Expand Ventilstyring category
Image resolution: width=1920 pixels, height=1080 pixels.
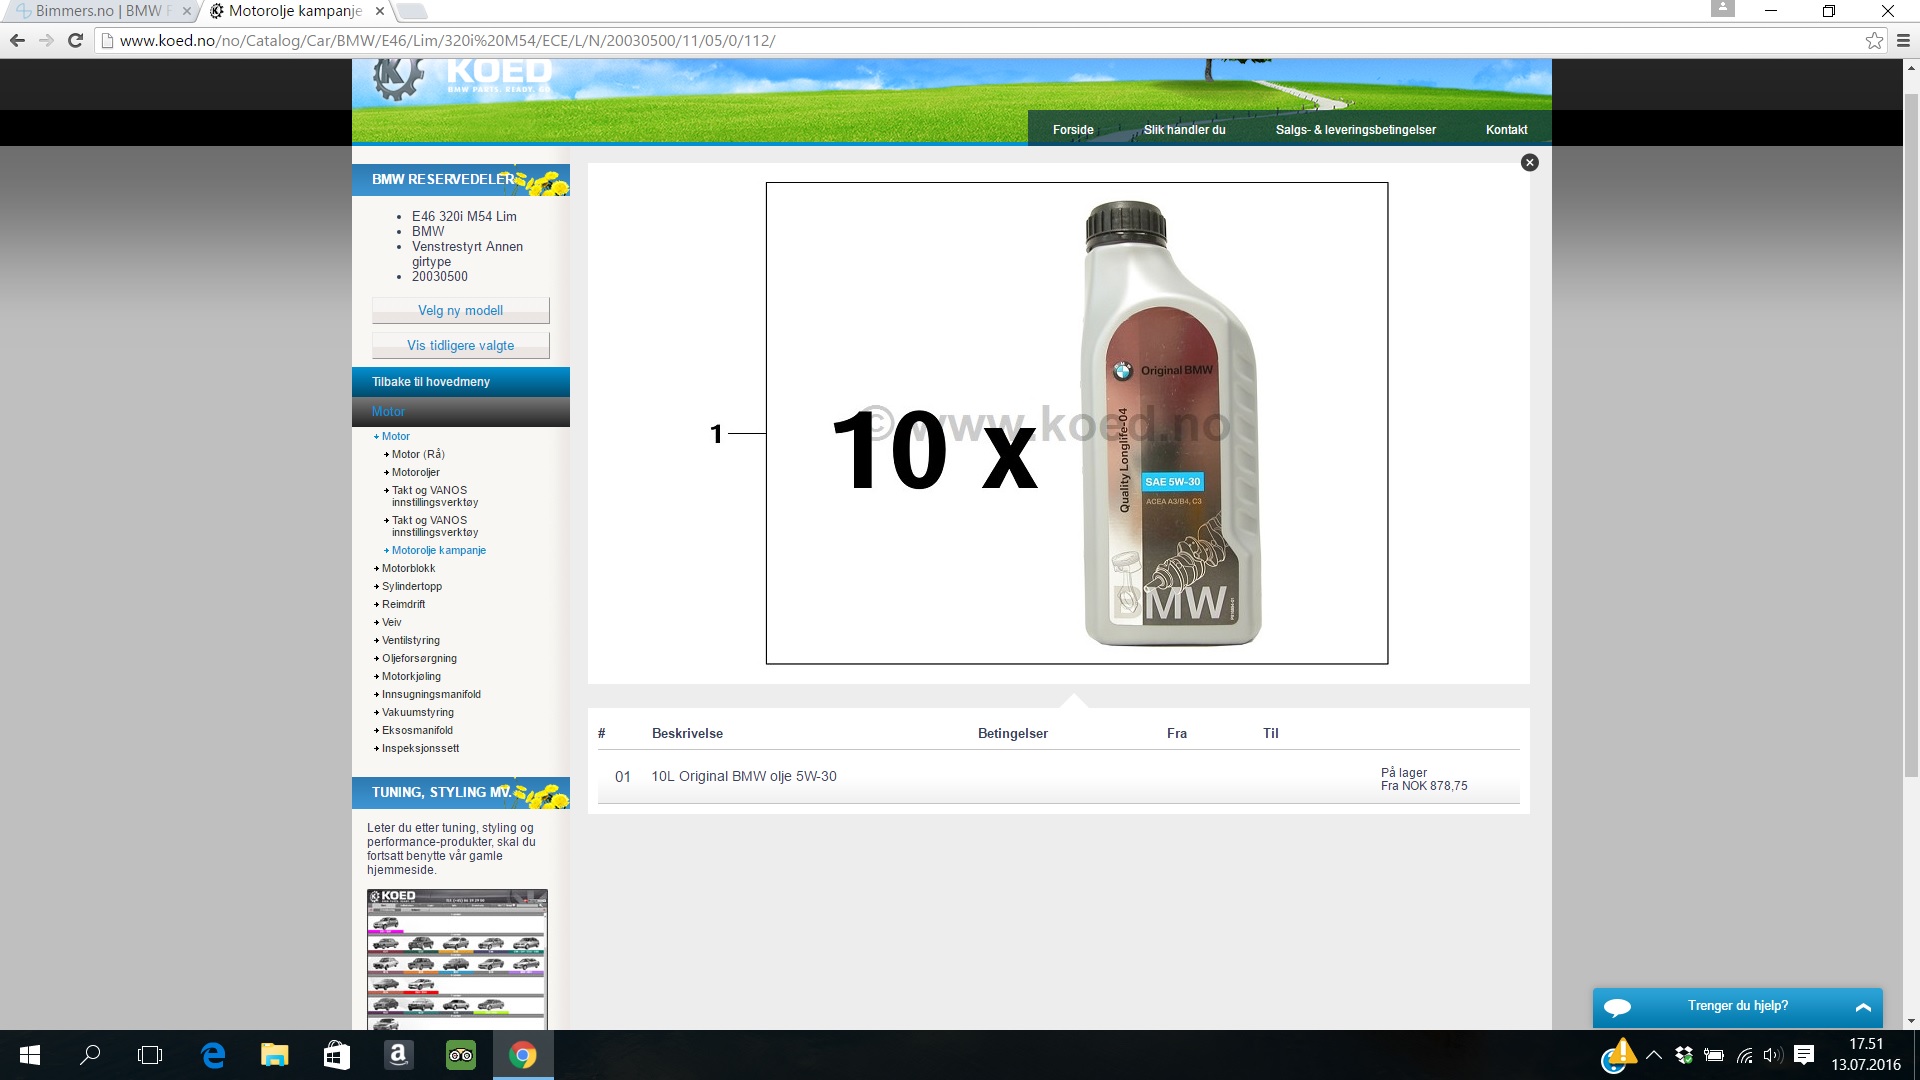410,640
